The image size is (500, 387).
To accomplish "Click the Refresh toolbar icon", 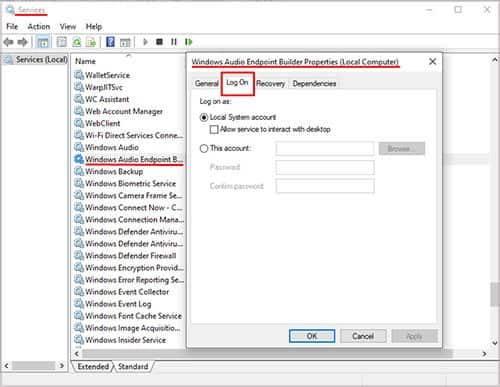I will [77, 42].
